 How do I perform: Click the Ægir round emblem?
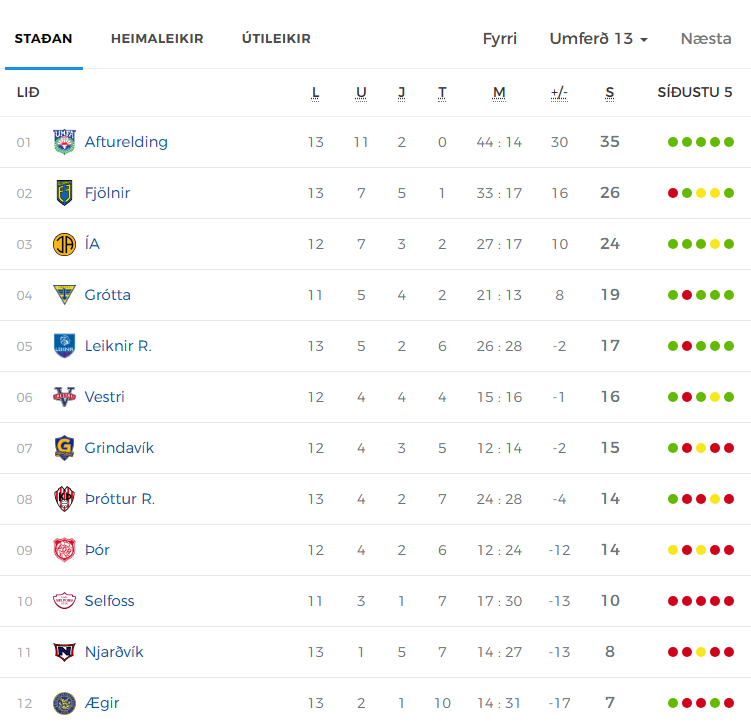[x=64, y=703]
